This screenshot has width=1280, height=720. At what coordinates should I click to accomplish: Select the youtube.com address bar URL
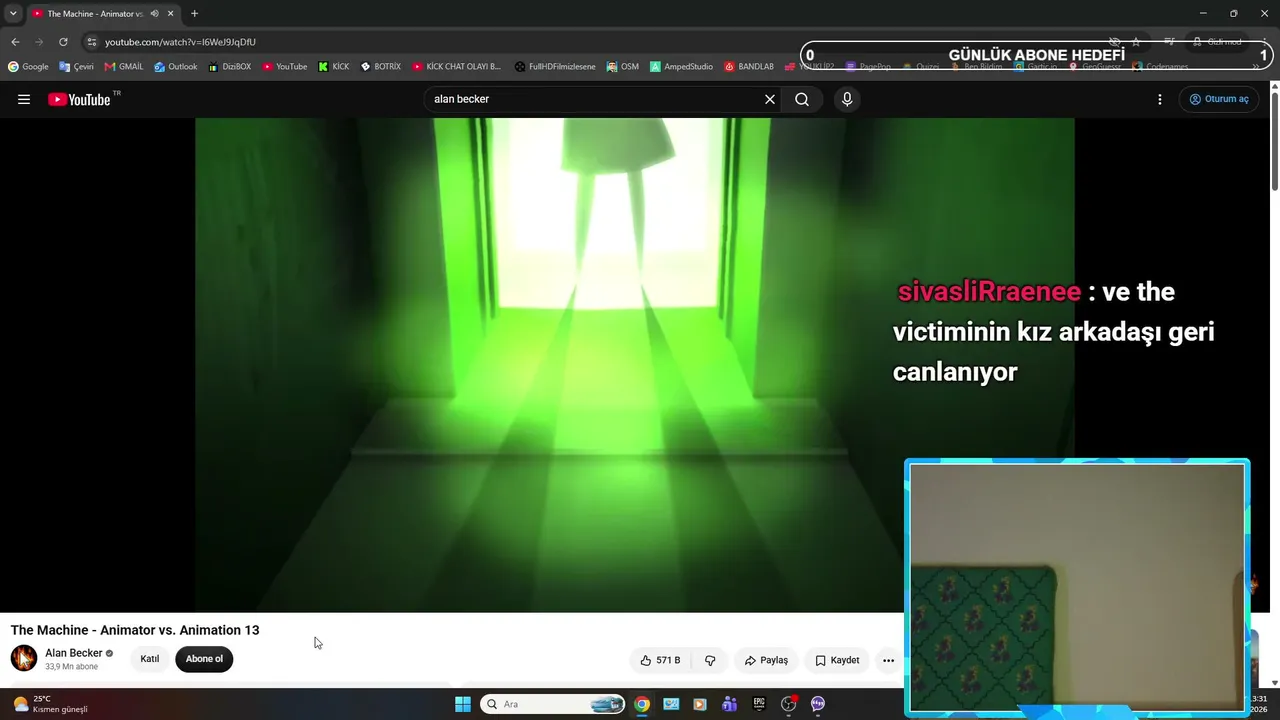pos(180,42)
